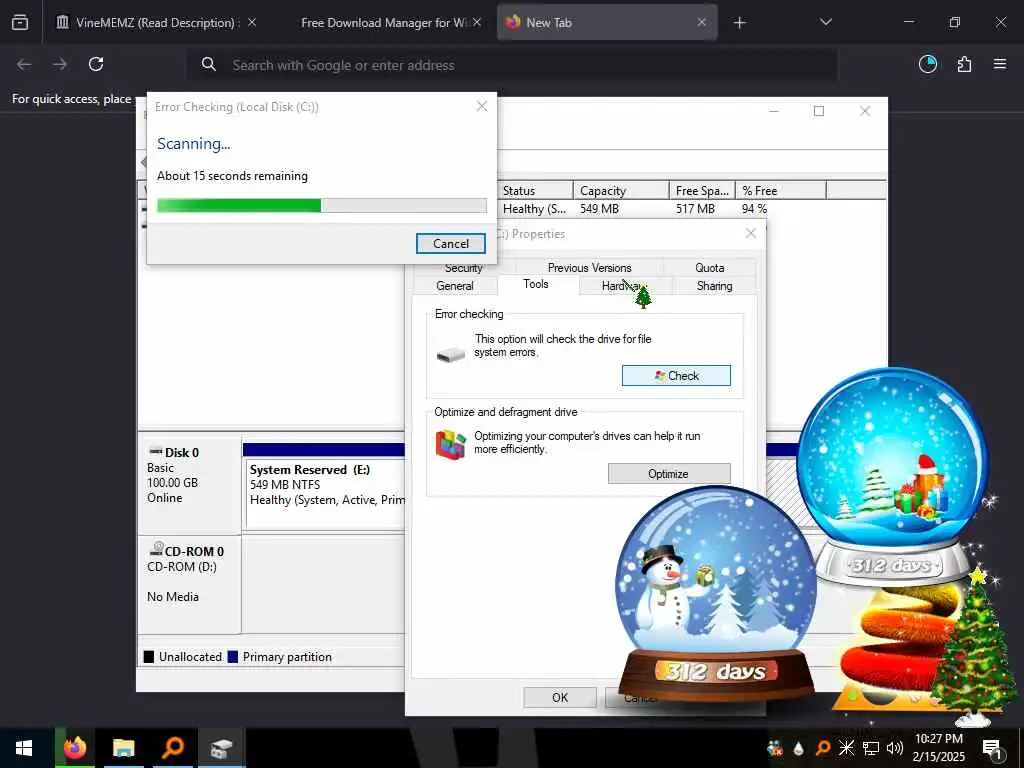Viewport: 1024px width, 768px height.
Task: Click the small Christmas tree near Hardware tab
Action: [x=643, y=296]
